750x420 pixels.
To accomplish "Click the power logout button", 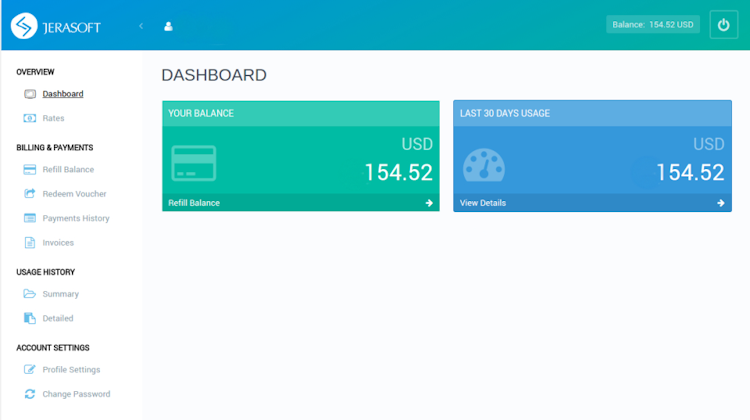I will tap(724, 24).
